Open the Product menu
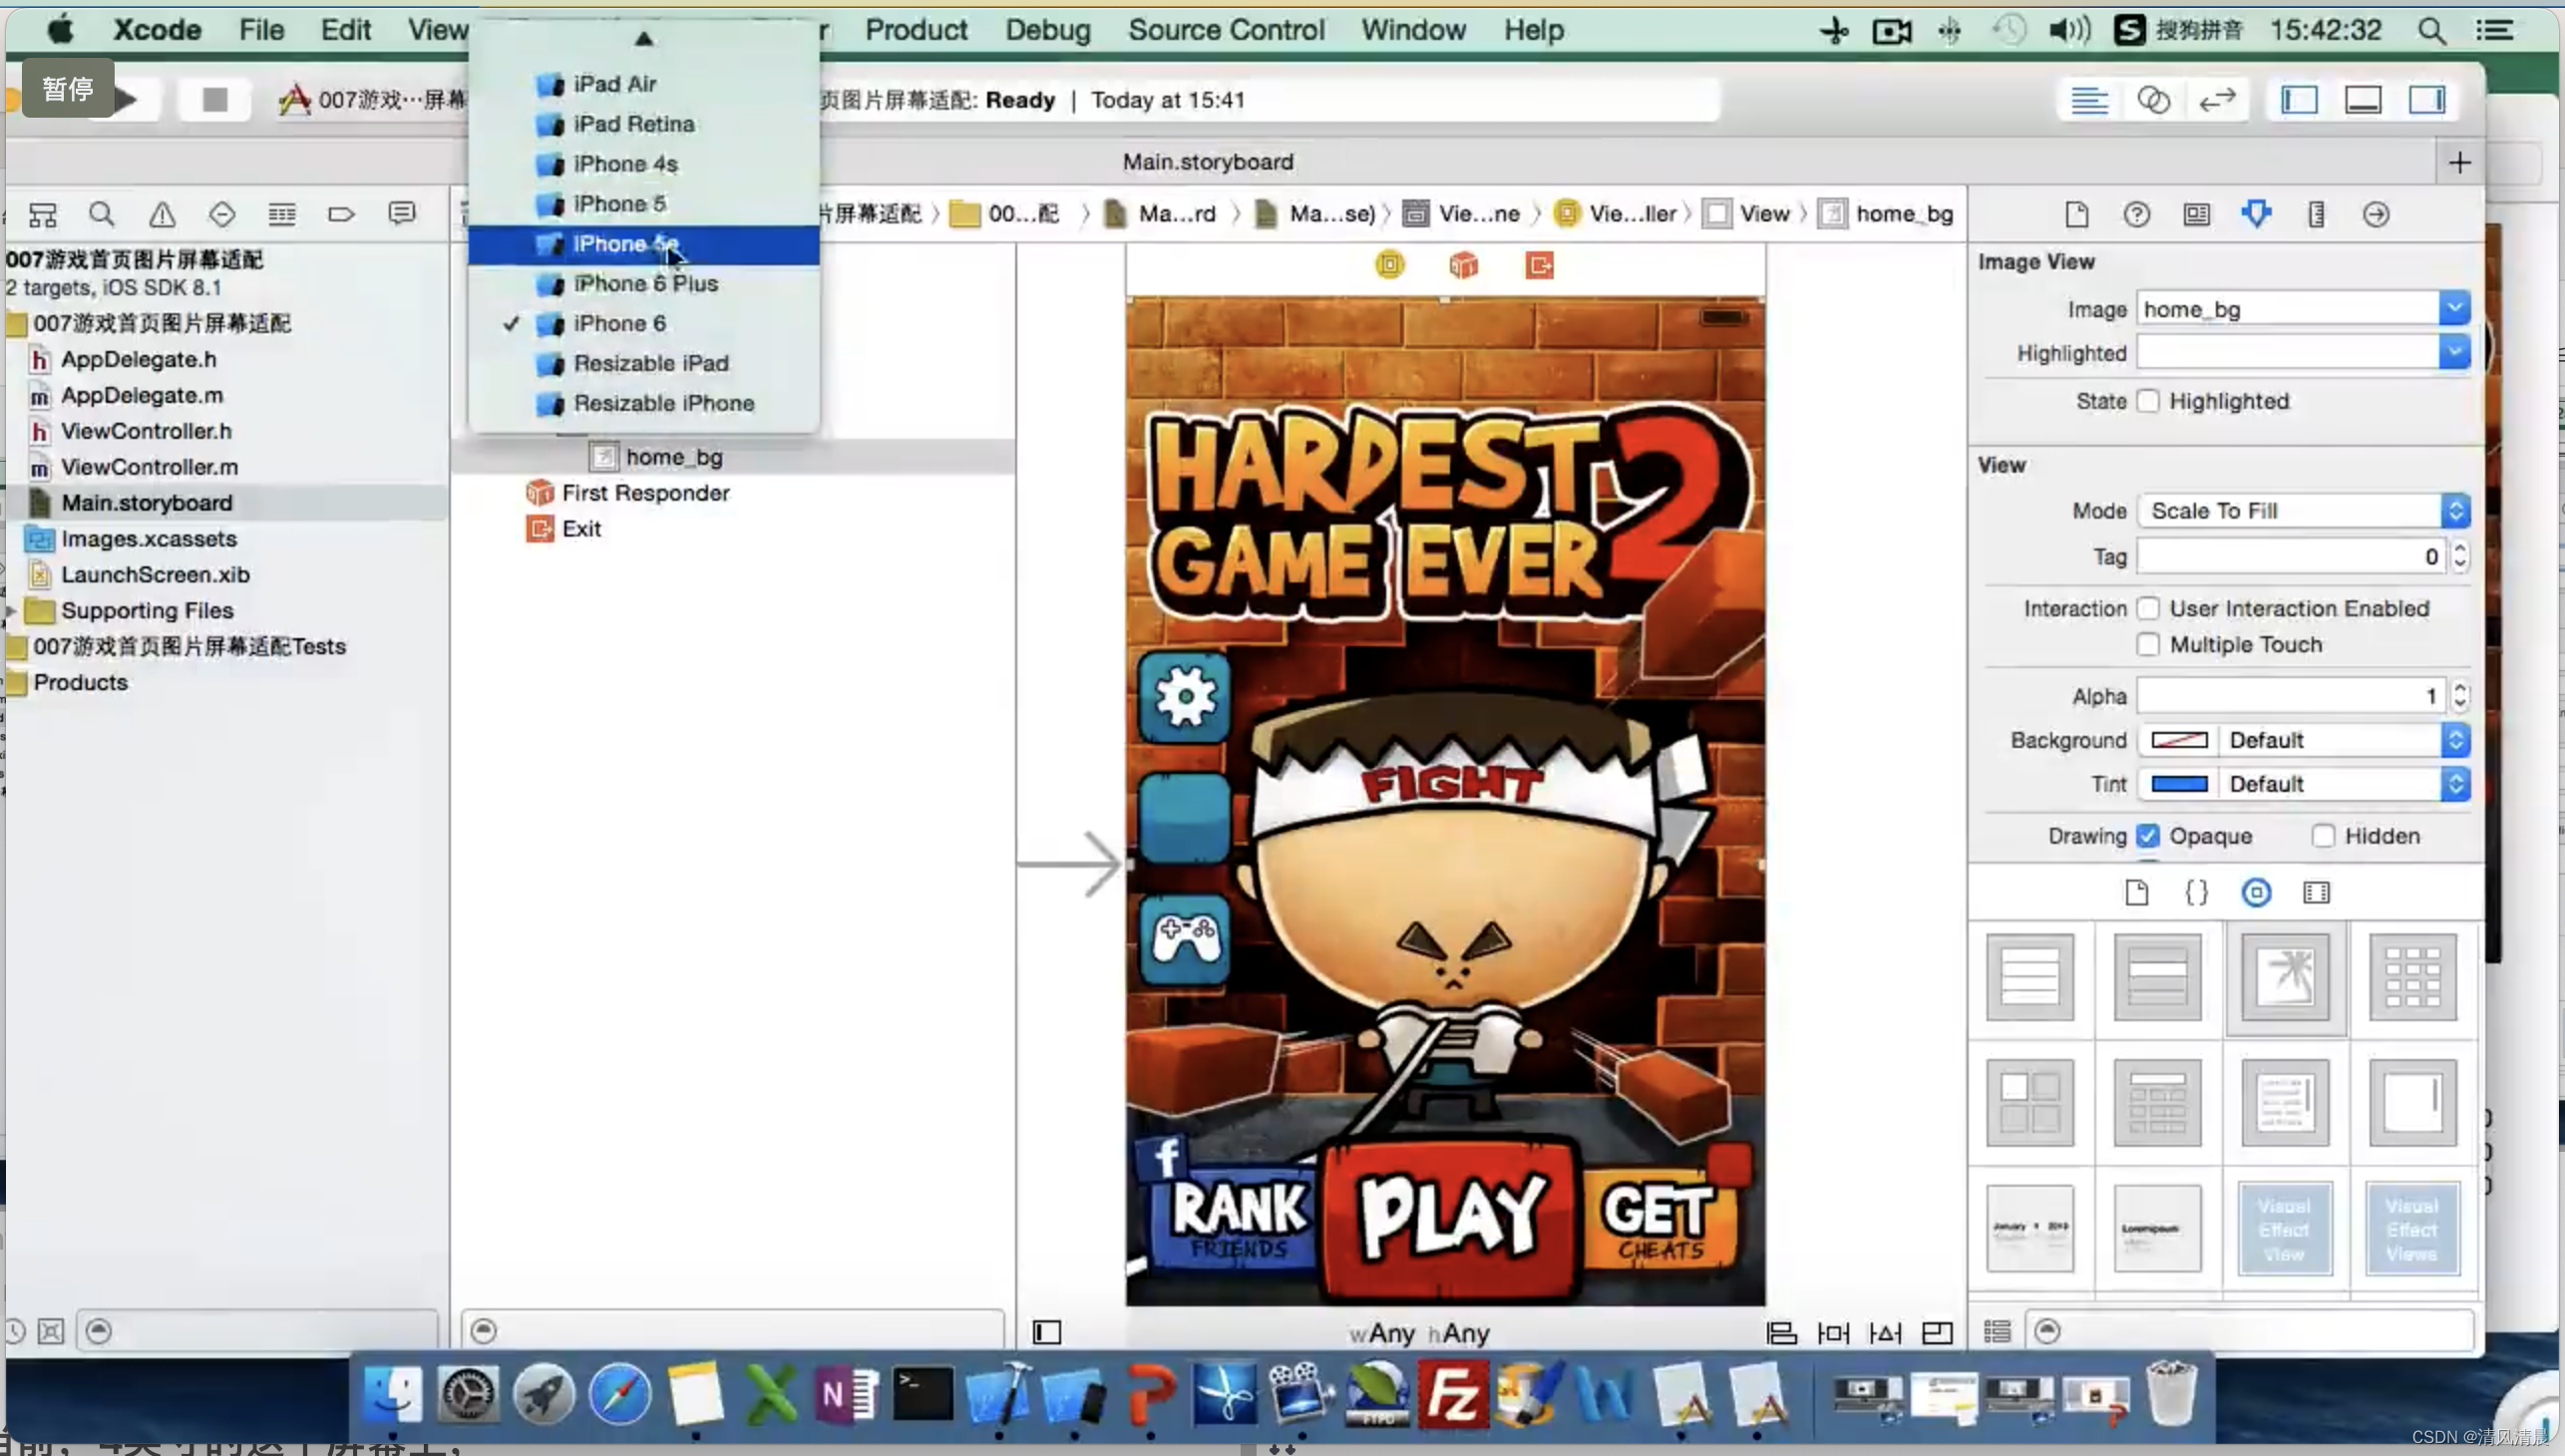2565x1456 pixels. coord(916,30)
